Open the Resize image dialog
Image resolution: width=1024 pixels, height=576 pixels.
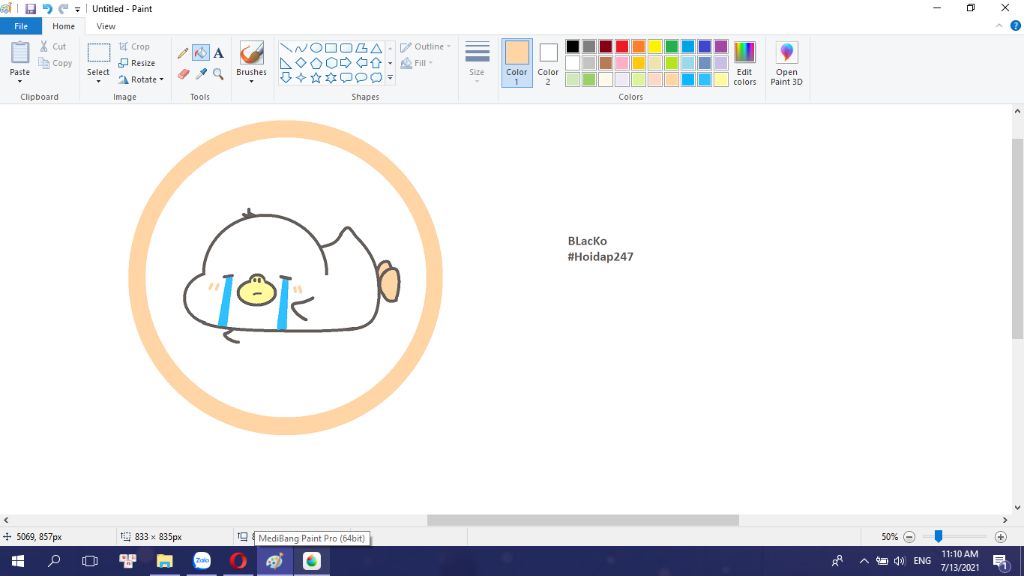click(x=136, y=63)
